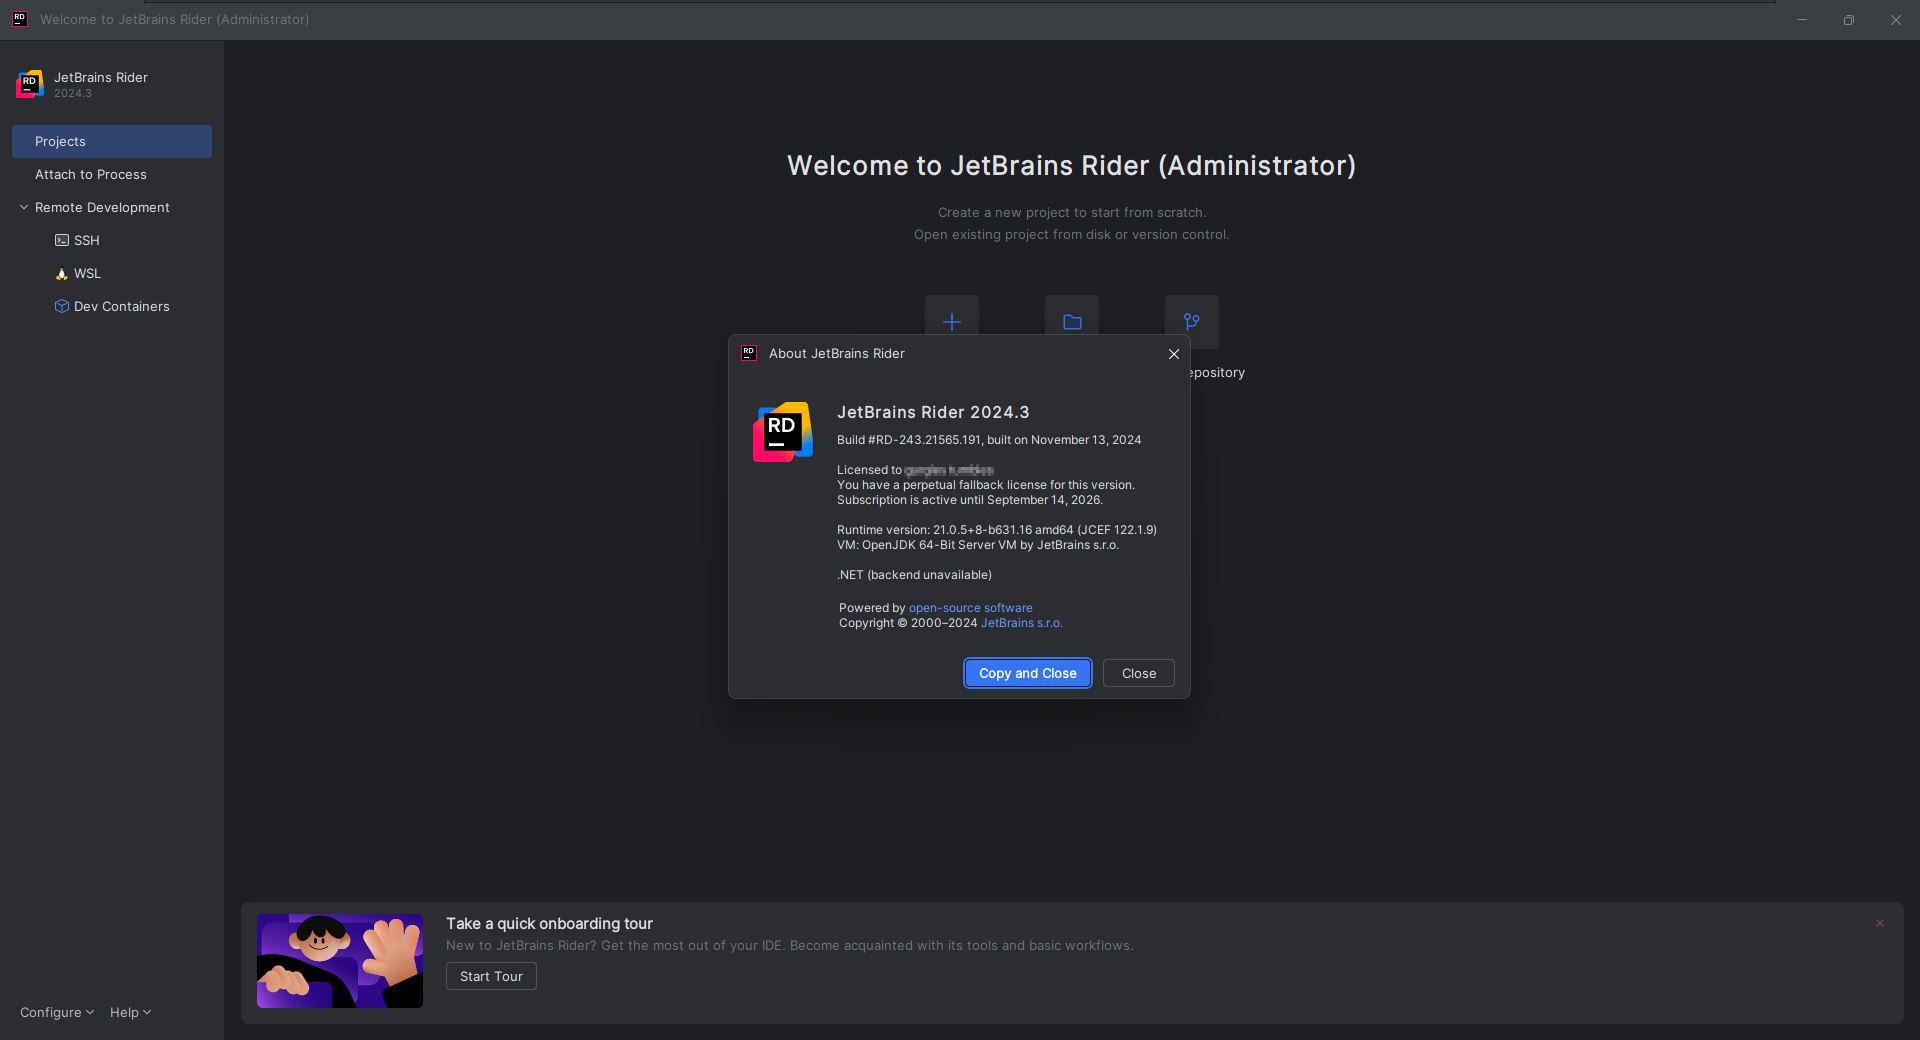Select the Projects tab
The height and width of the screenshot is (1040, 1920).
coord(112,141)
